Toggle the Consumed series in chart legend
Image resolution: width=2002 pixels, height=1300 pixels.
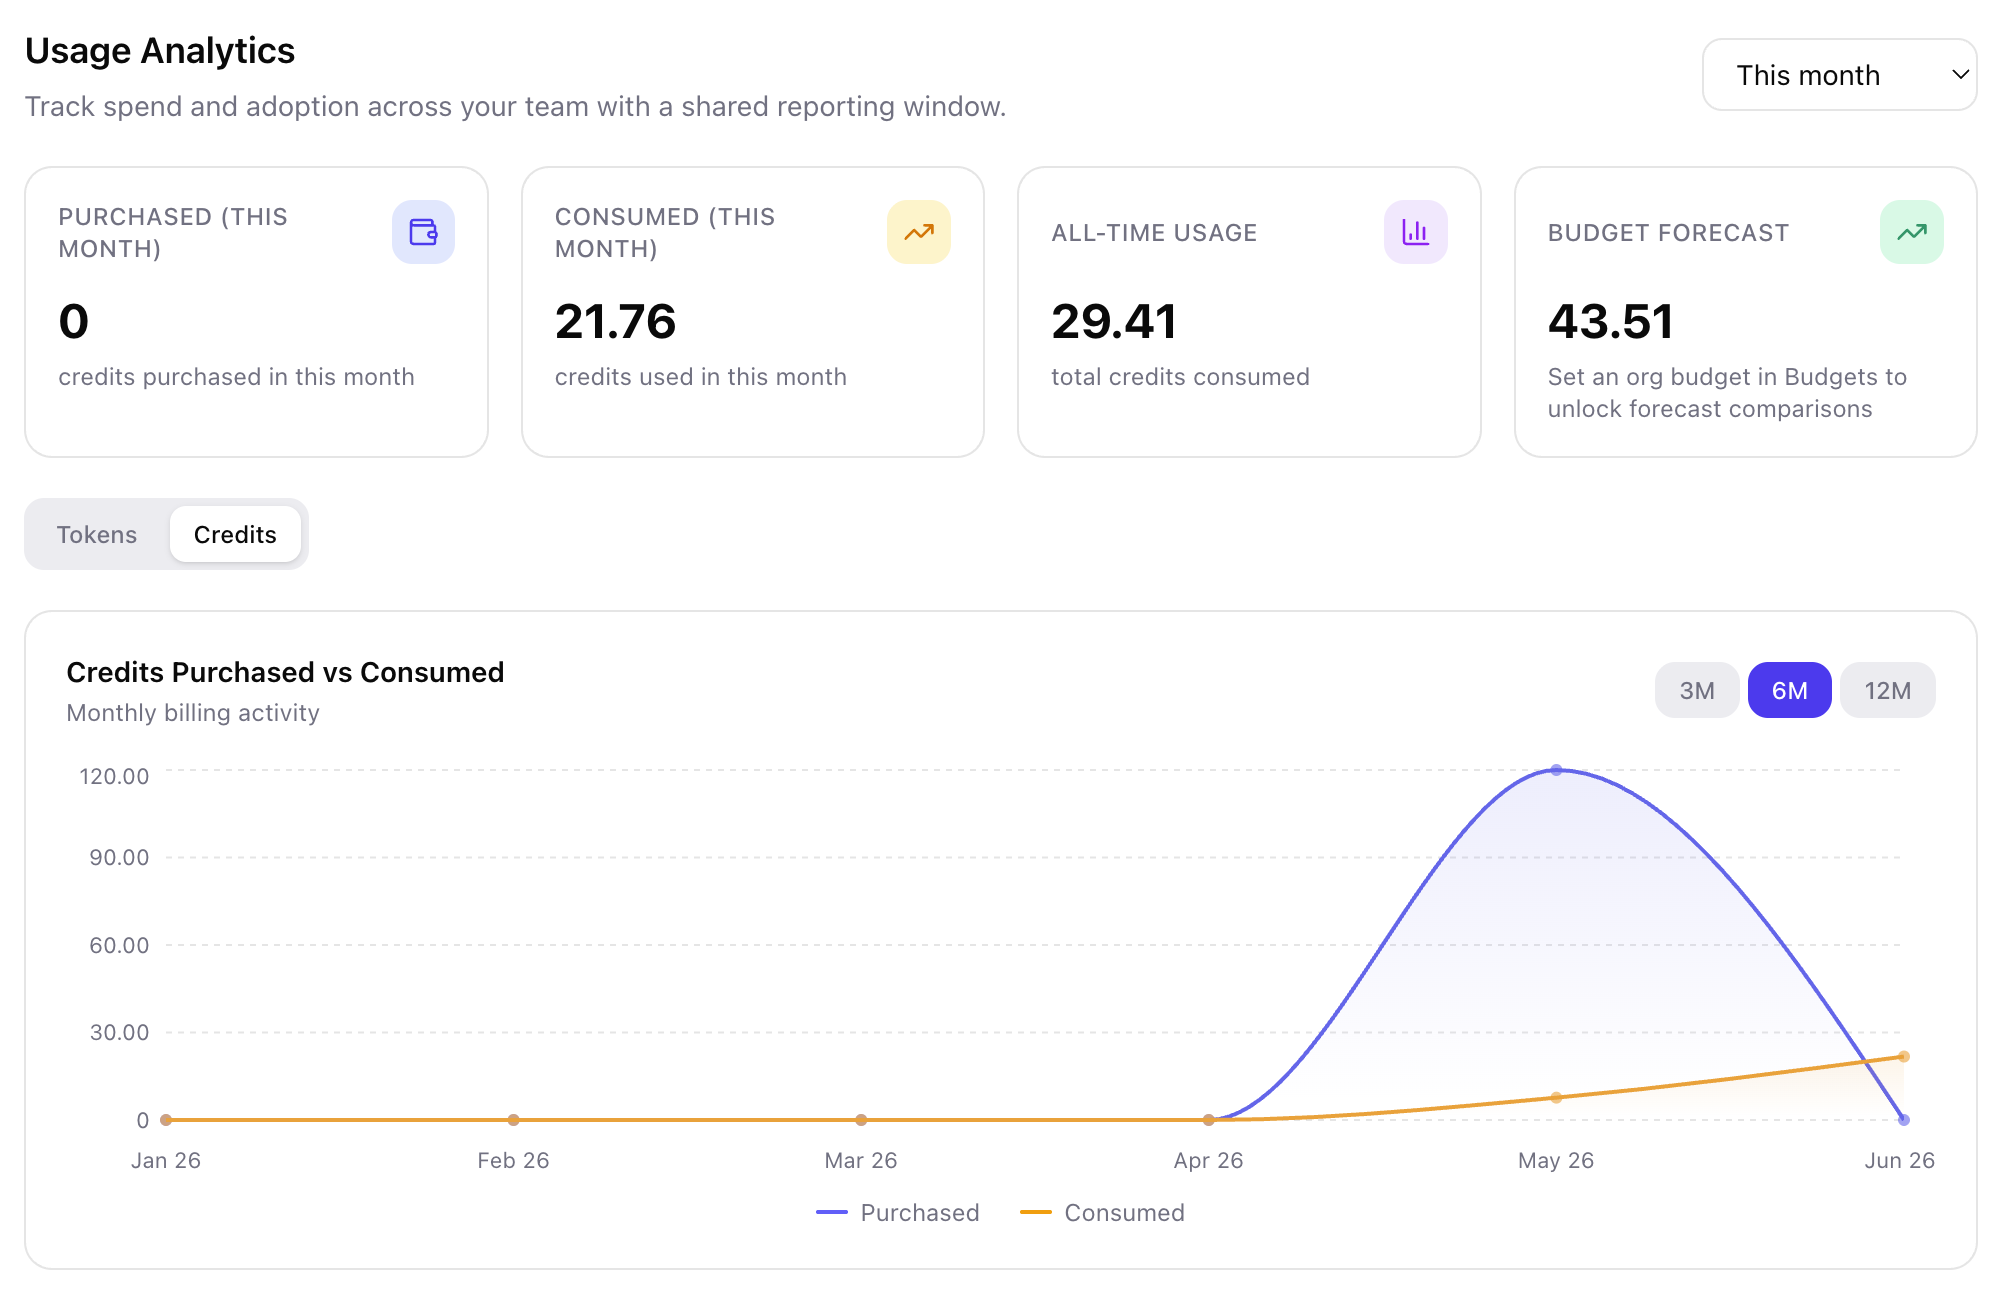[1102, 1213]
